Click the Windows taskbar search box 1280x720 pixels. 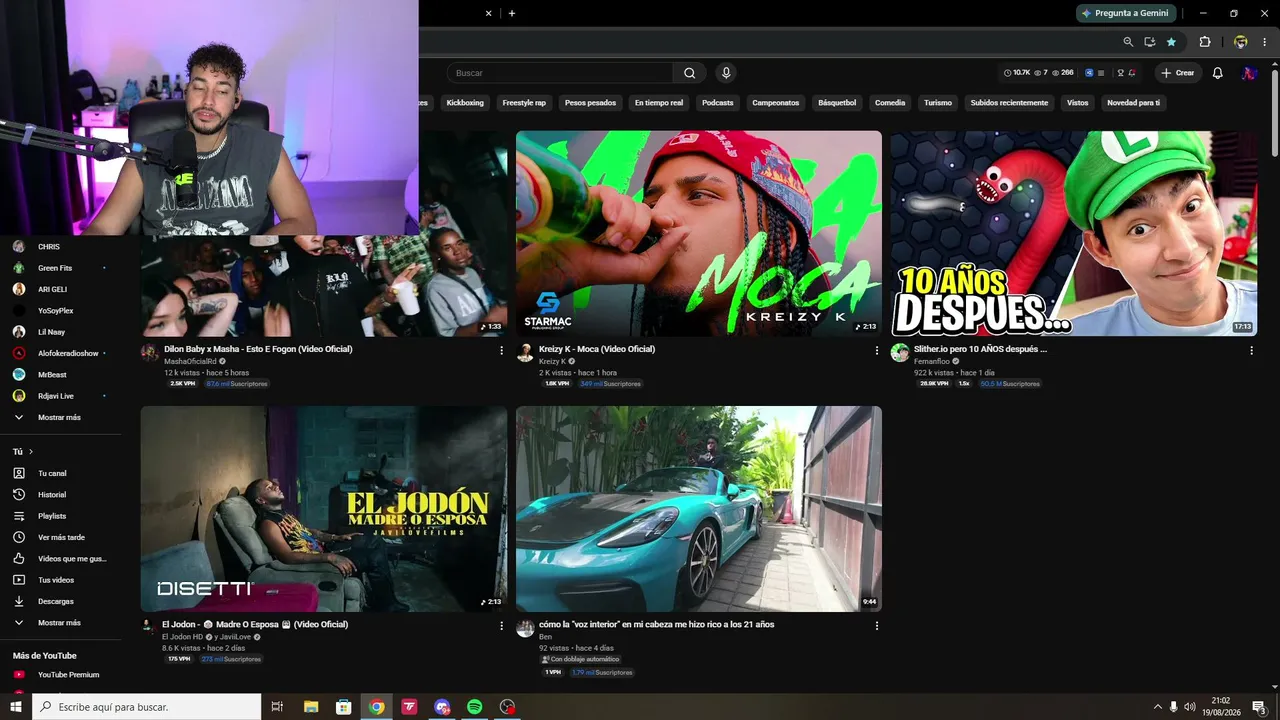click(x=146, y=707)
